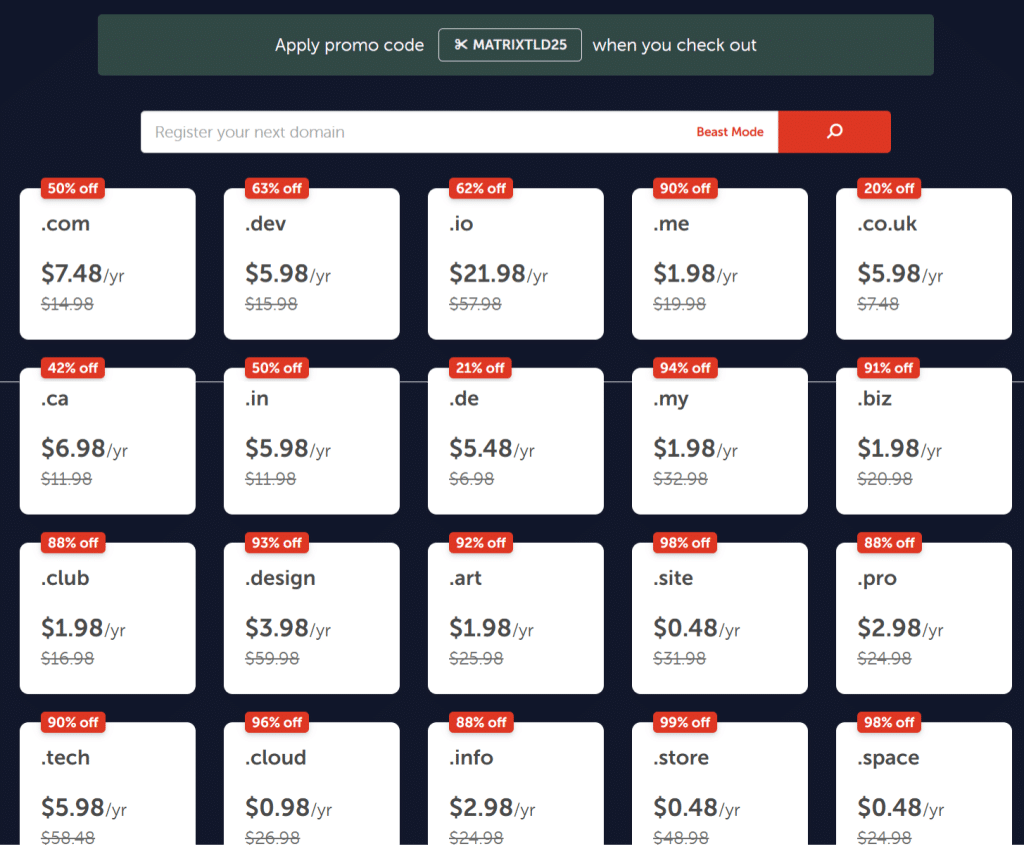Select the .cloud domain deal
Screen dimensions: 1024x849
point(311,790)
